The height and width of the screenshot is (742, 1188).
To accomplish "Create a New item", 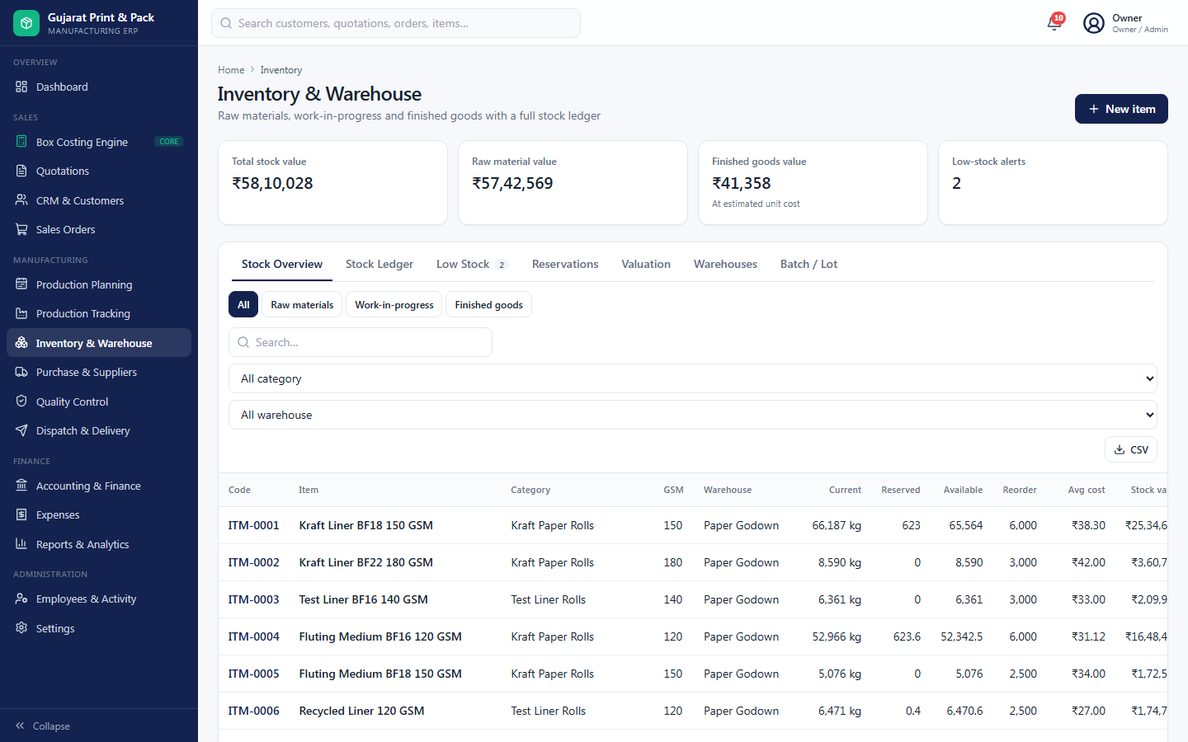I will pyautogui.click(x=1121, y=109).
